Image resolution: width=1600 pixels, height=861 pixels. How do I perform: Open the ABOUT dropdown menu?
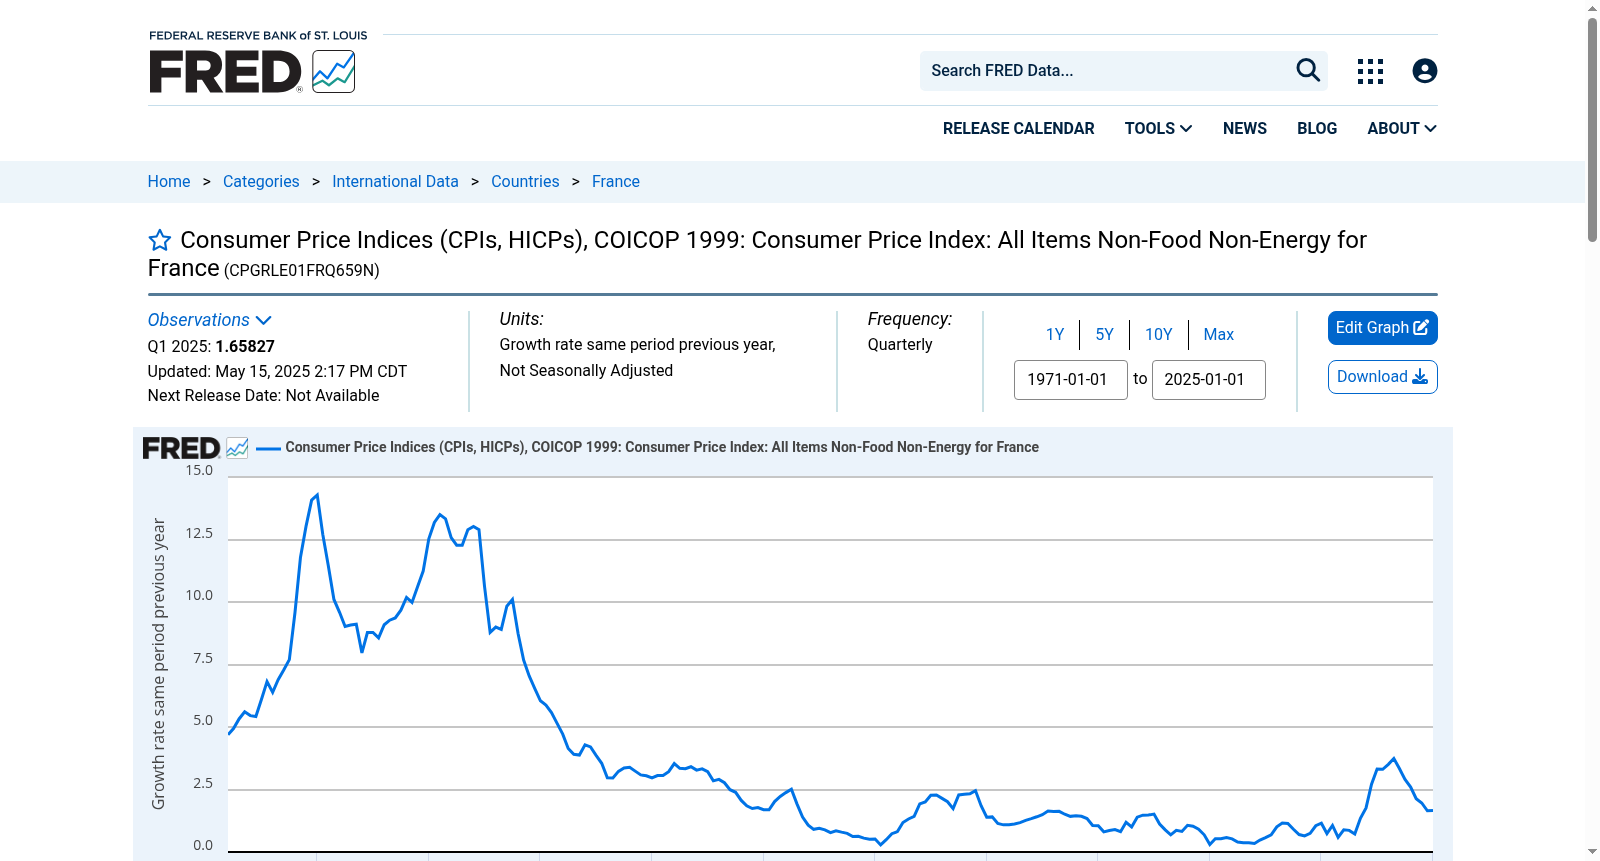point(1402,128)
